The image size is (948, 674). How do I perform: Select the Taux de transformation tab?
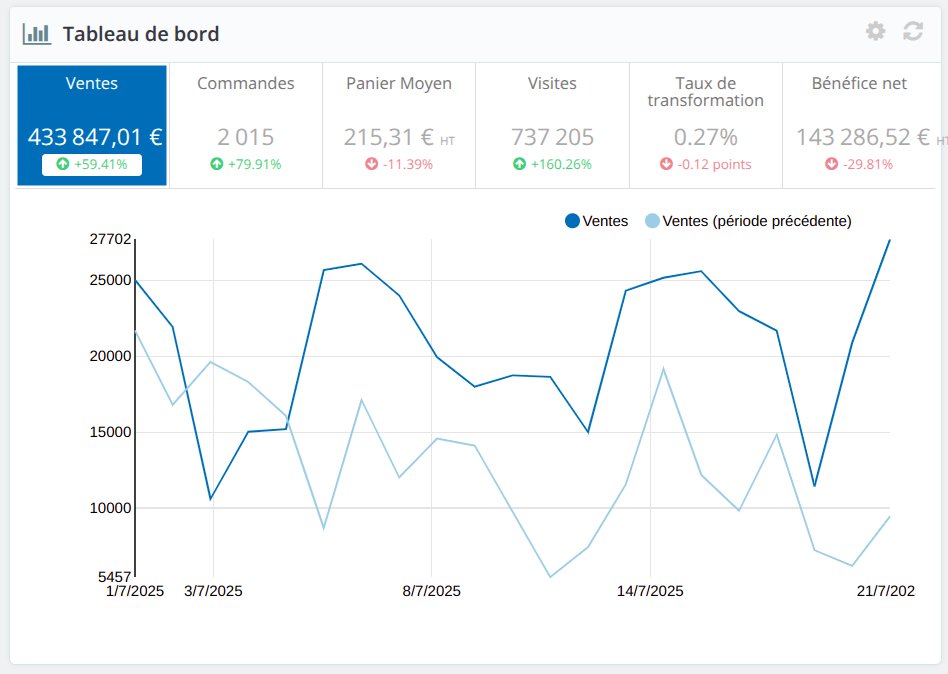pos(706,125)
